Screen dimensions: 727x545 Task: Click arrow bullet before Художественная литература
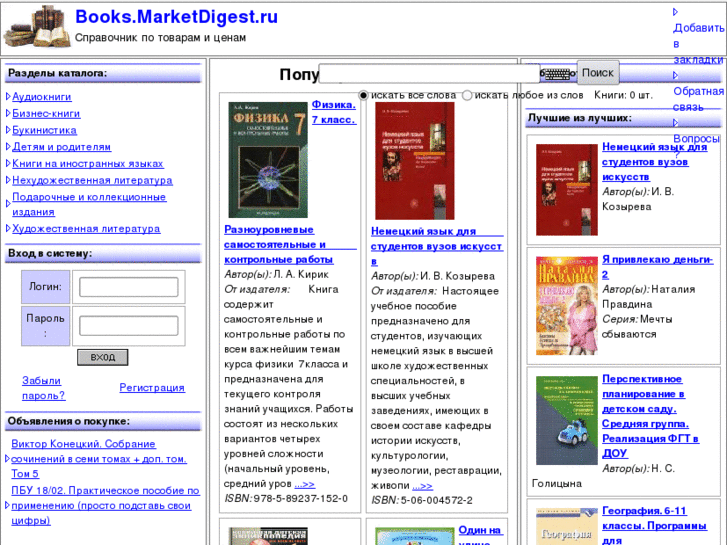coord(8,228)
